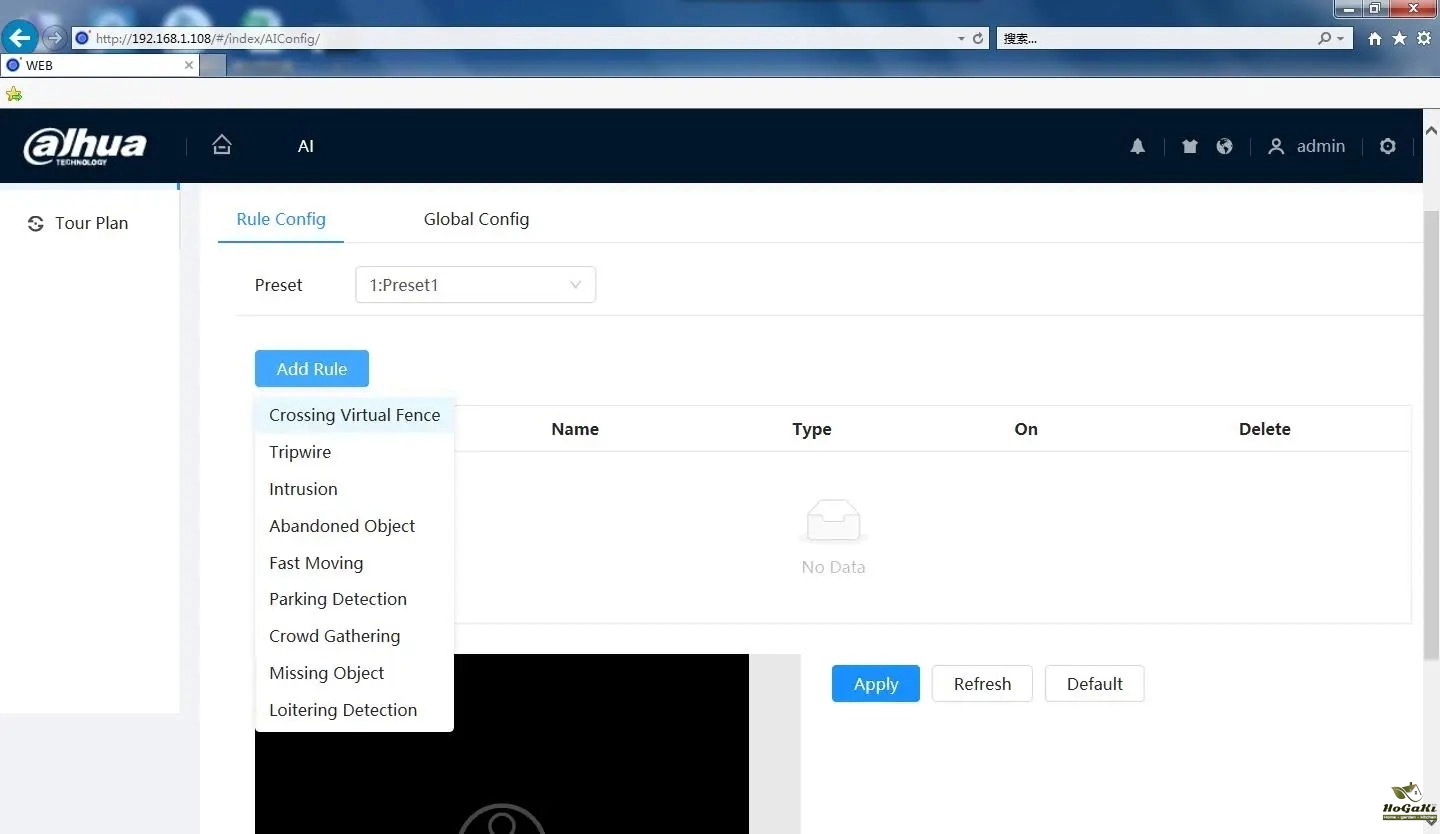Open the settings gear icon
1440x834 pixels.
point(1387,146)
